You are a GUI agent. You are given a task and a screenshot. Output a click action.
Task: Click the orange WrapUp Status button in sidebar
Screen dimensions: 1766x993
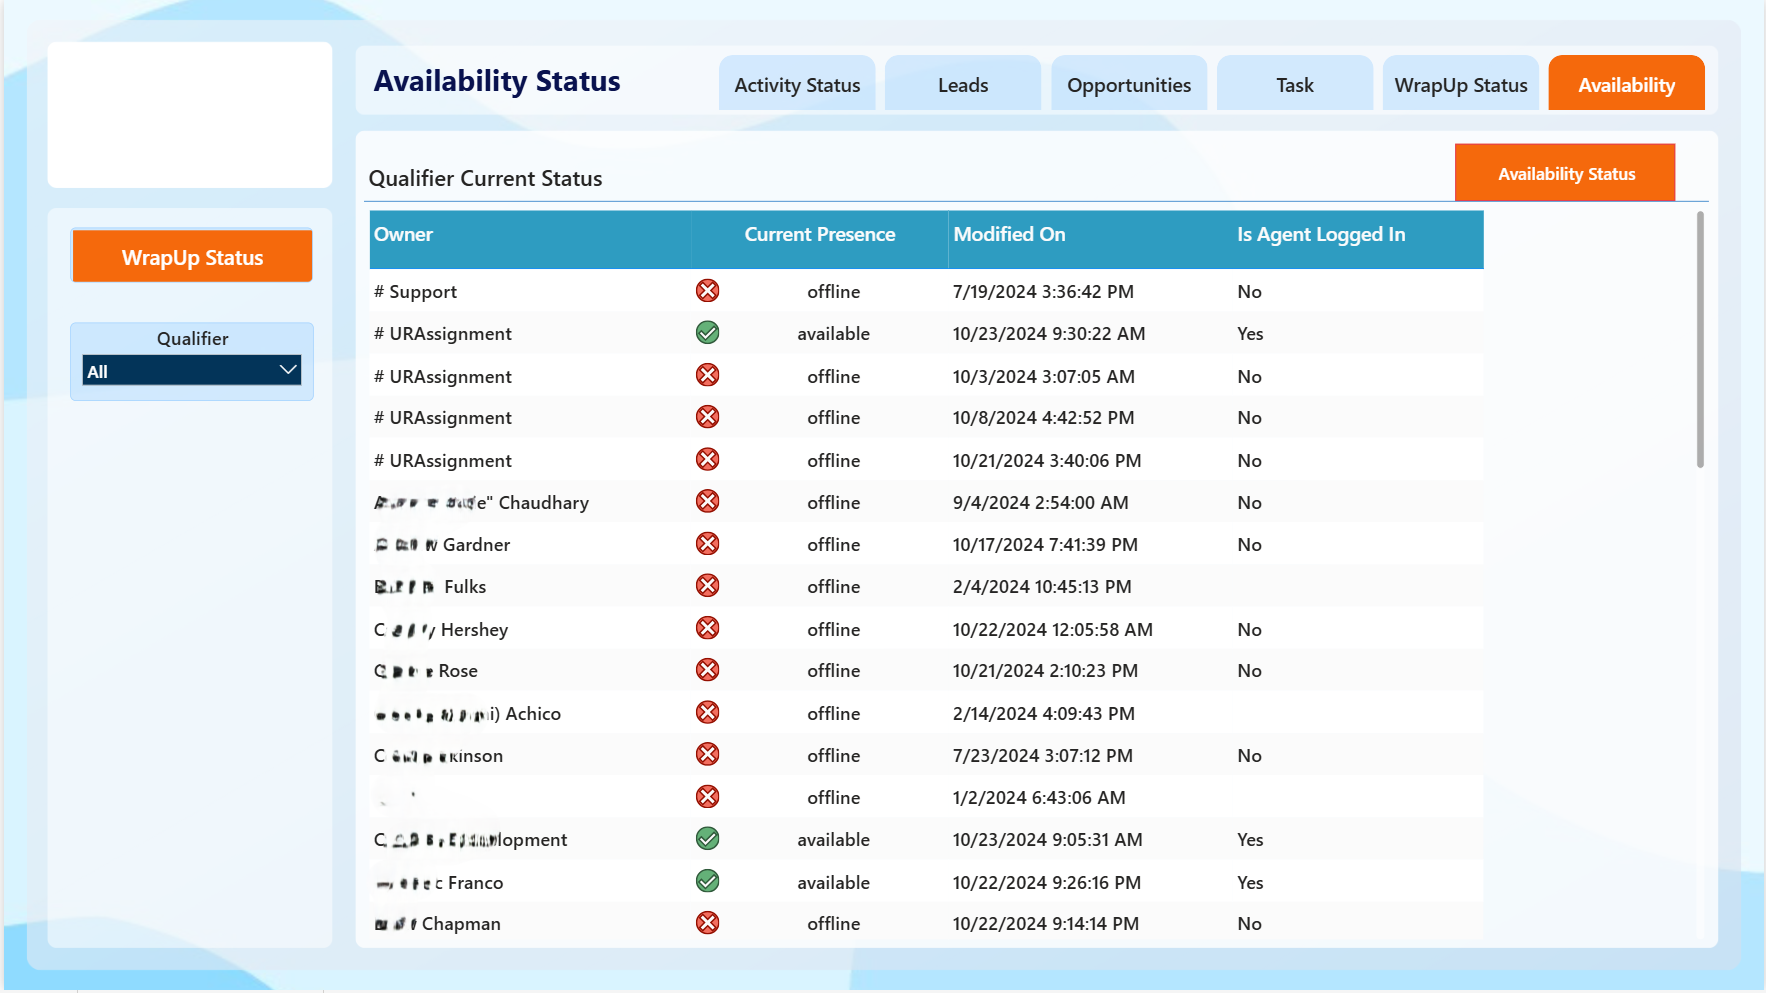tap(192, 257)
